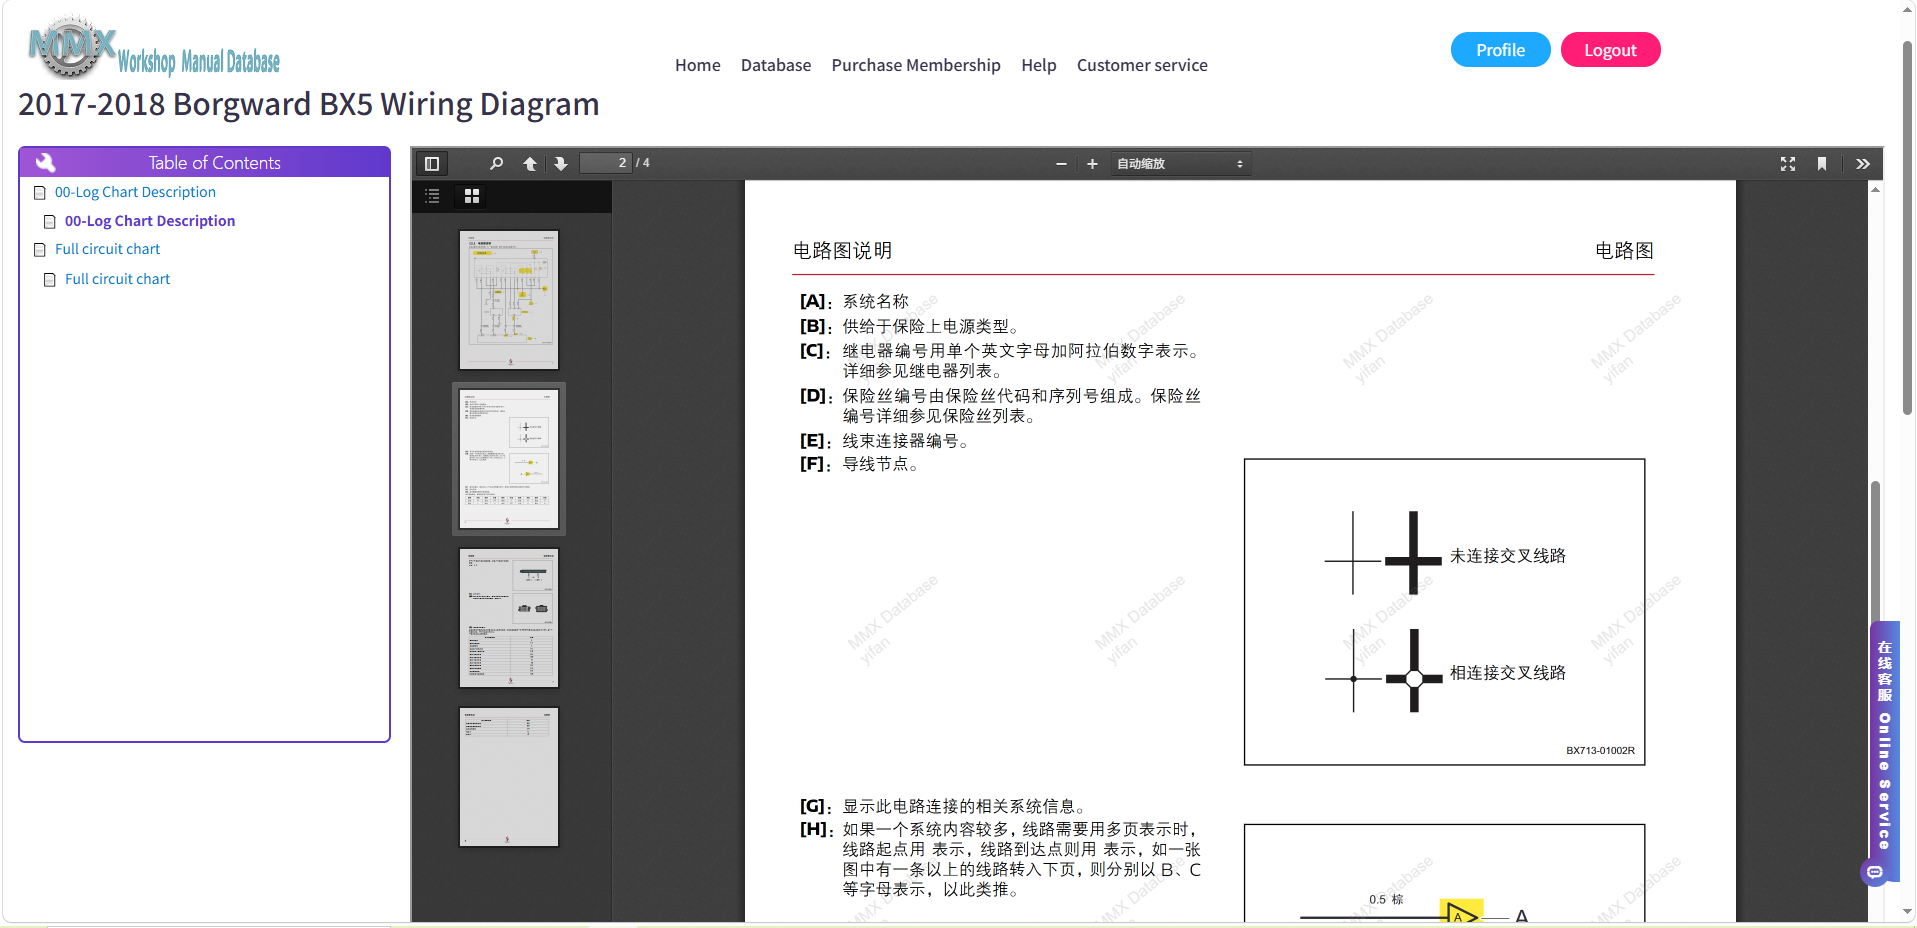Go to the Home page

point(698,65)
